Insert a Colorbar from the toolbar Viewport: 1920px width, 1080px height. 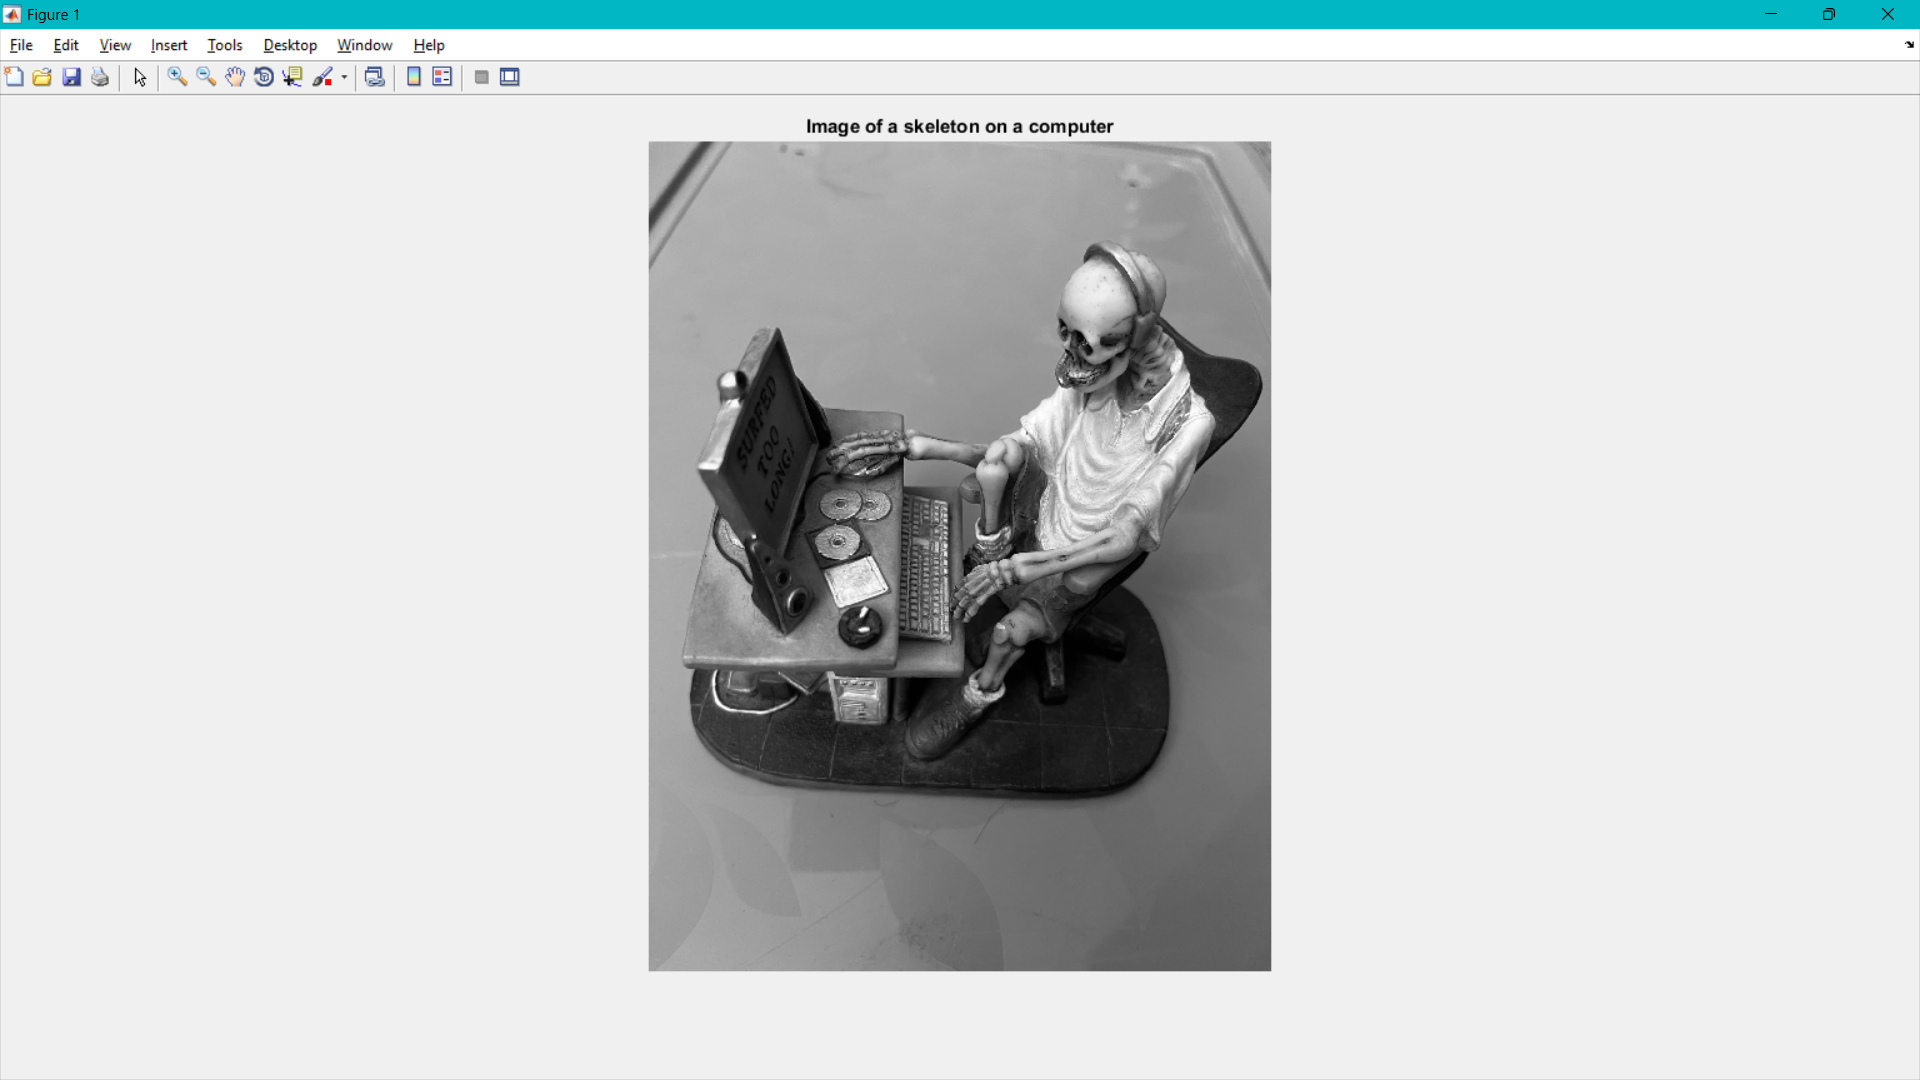[414, 77]
